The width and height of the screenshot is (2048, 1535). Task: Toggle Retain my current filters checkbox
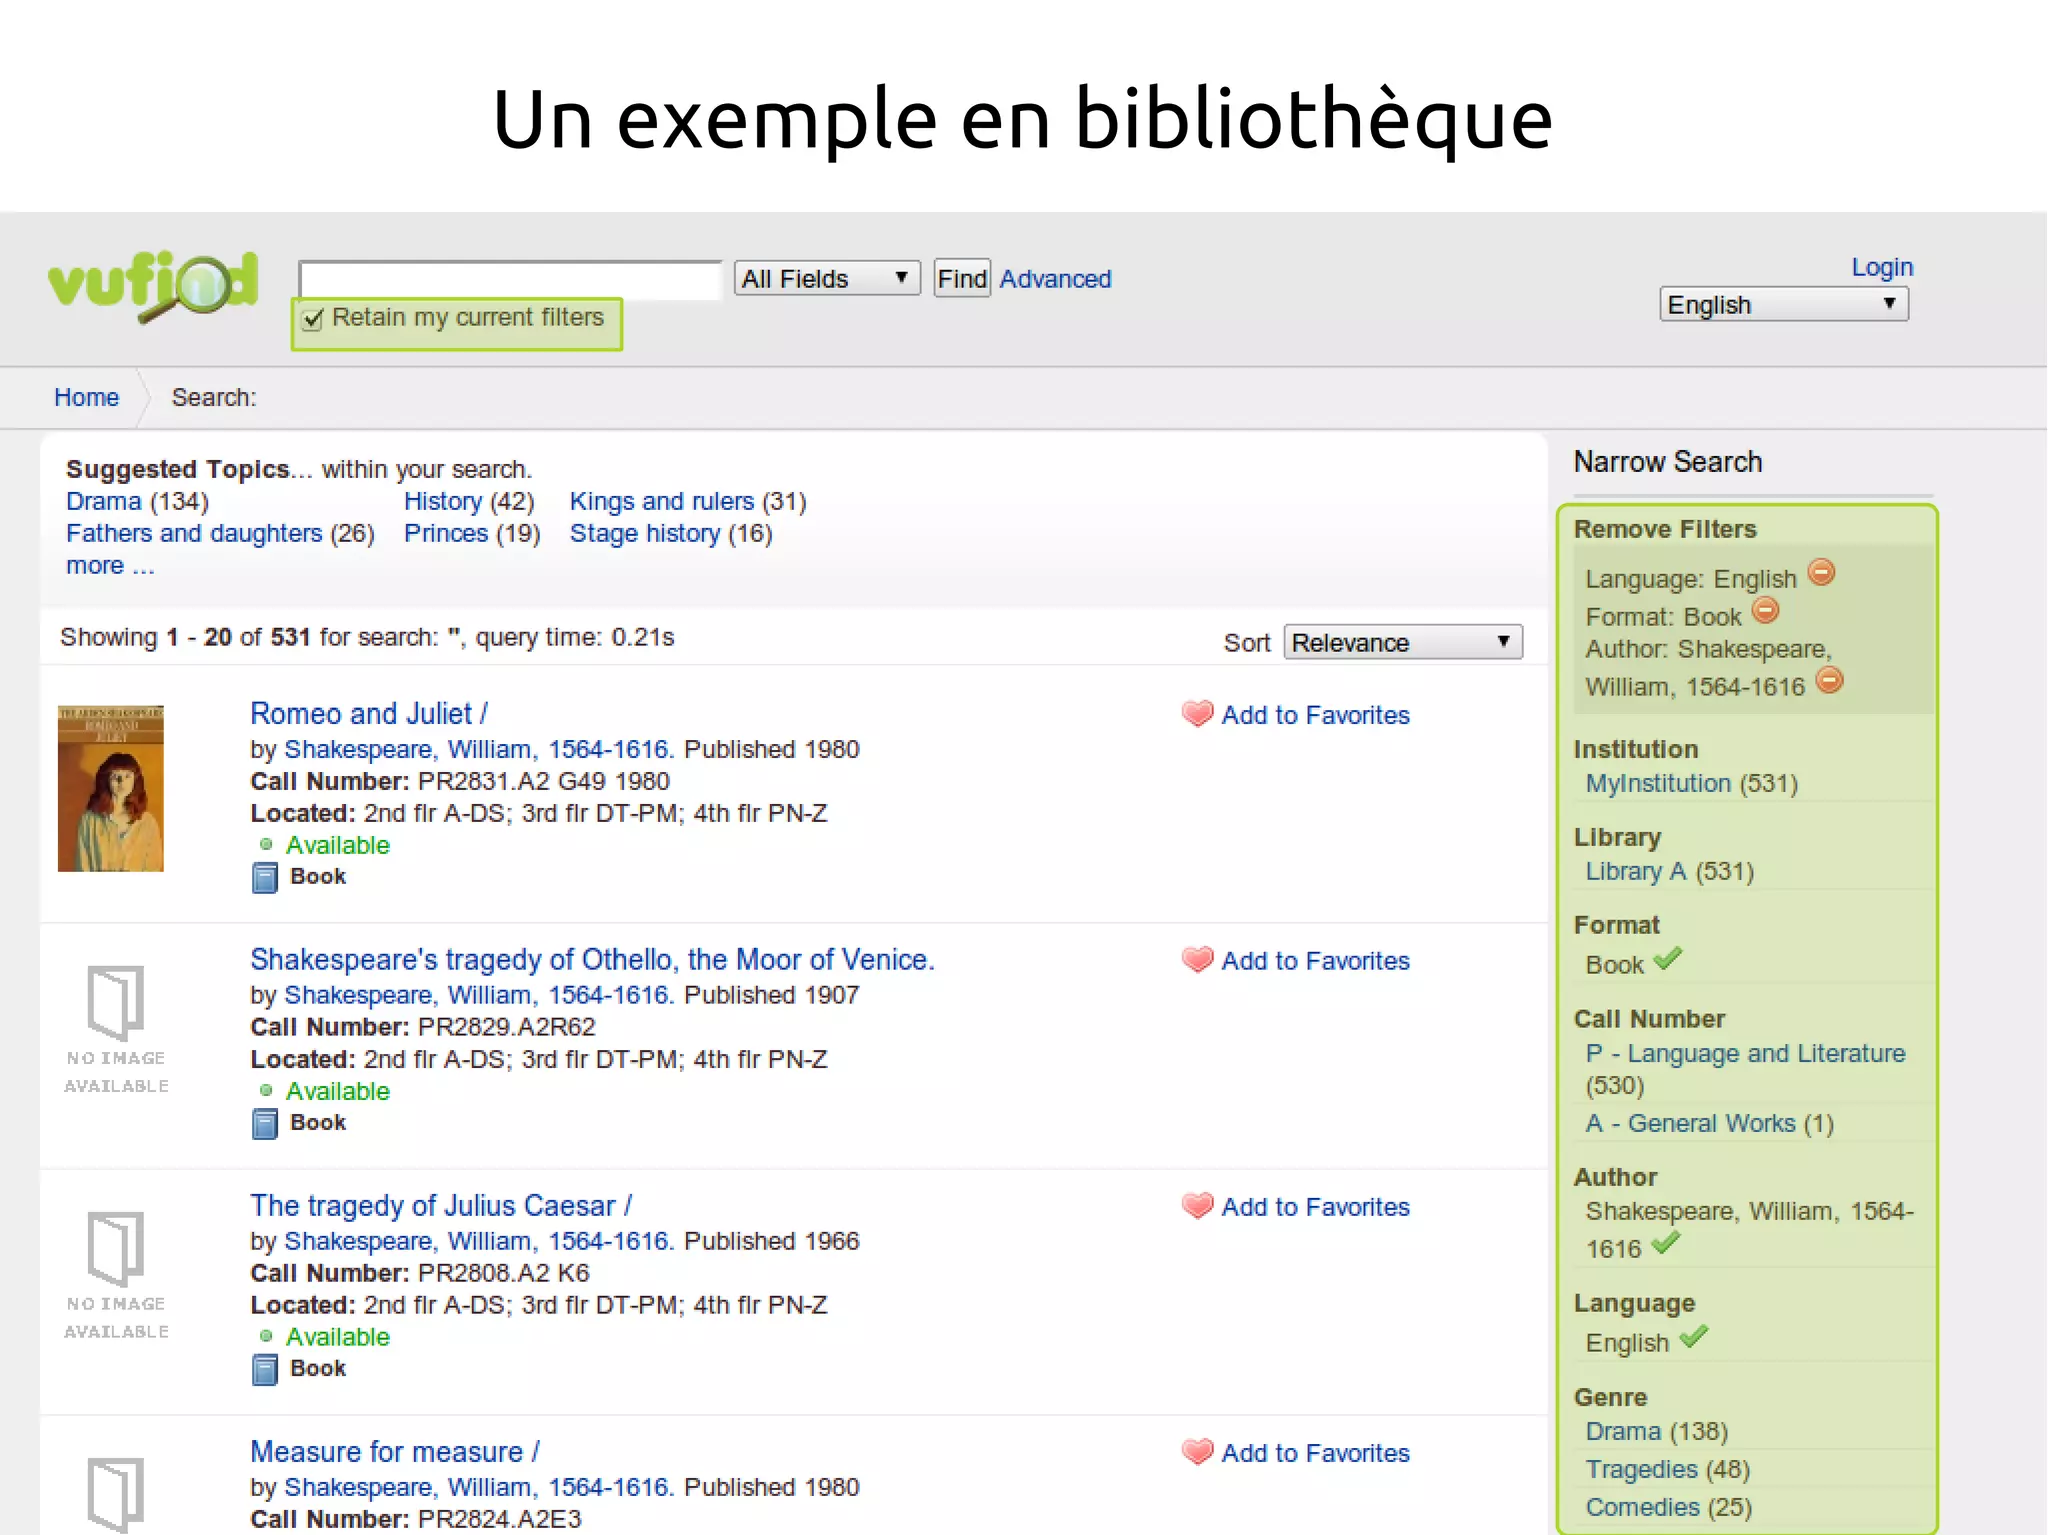[313, 319]
